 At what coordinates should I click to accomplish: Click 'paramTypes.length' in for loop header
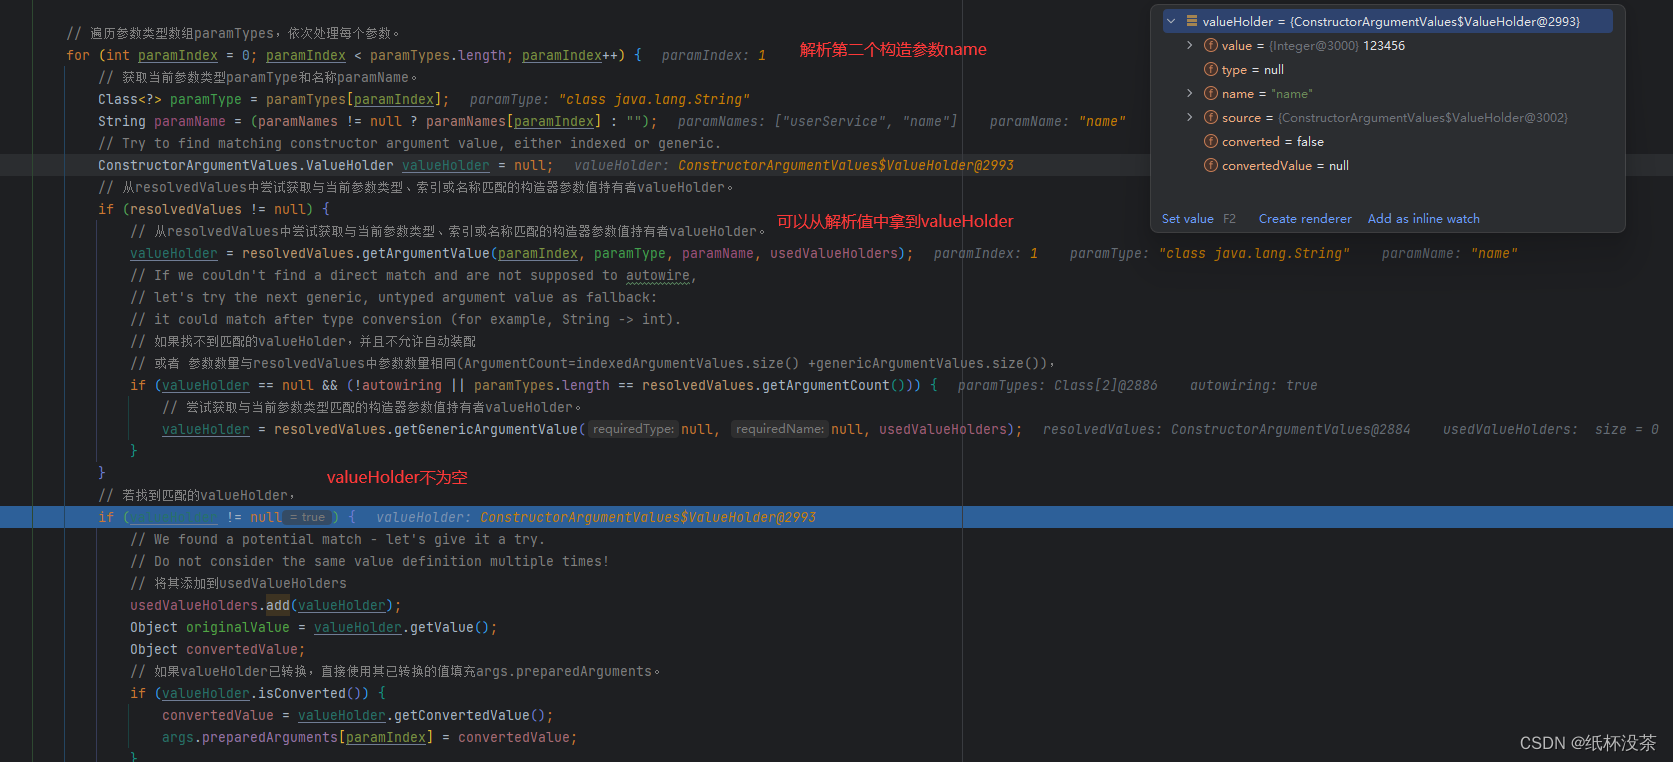[x=441, y=55]
